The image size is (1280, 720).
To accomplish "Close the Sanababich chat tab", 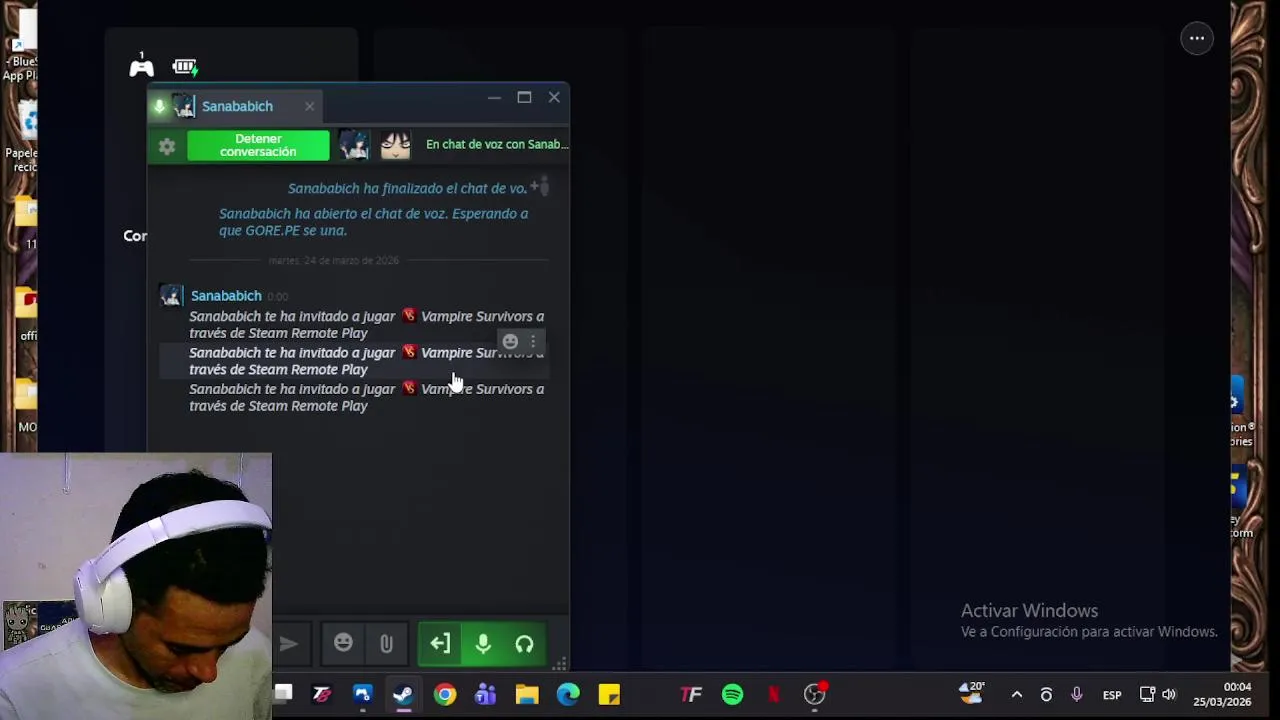I will (309, 106).
